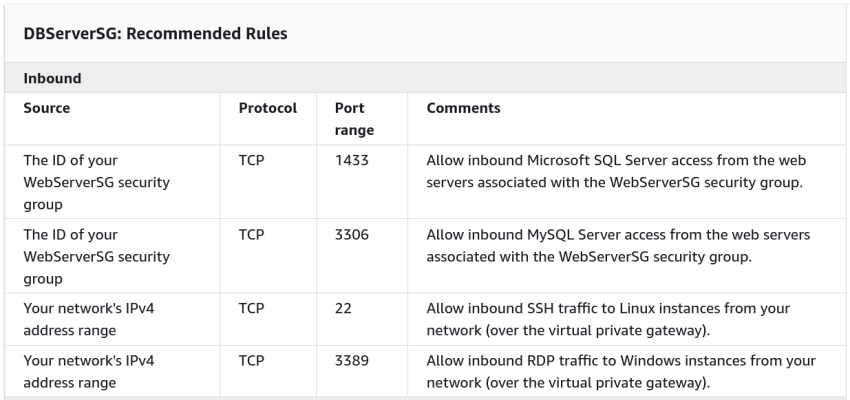This screenshot has width=850, height=400.
Task: Click the Inbound section header row
Action: (x=53, y=77)
